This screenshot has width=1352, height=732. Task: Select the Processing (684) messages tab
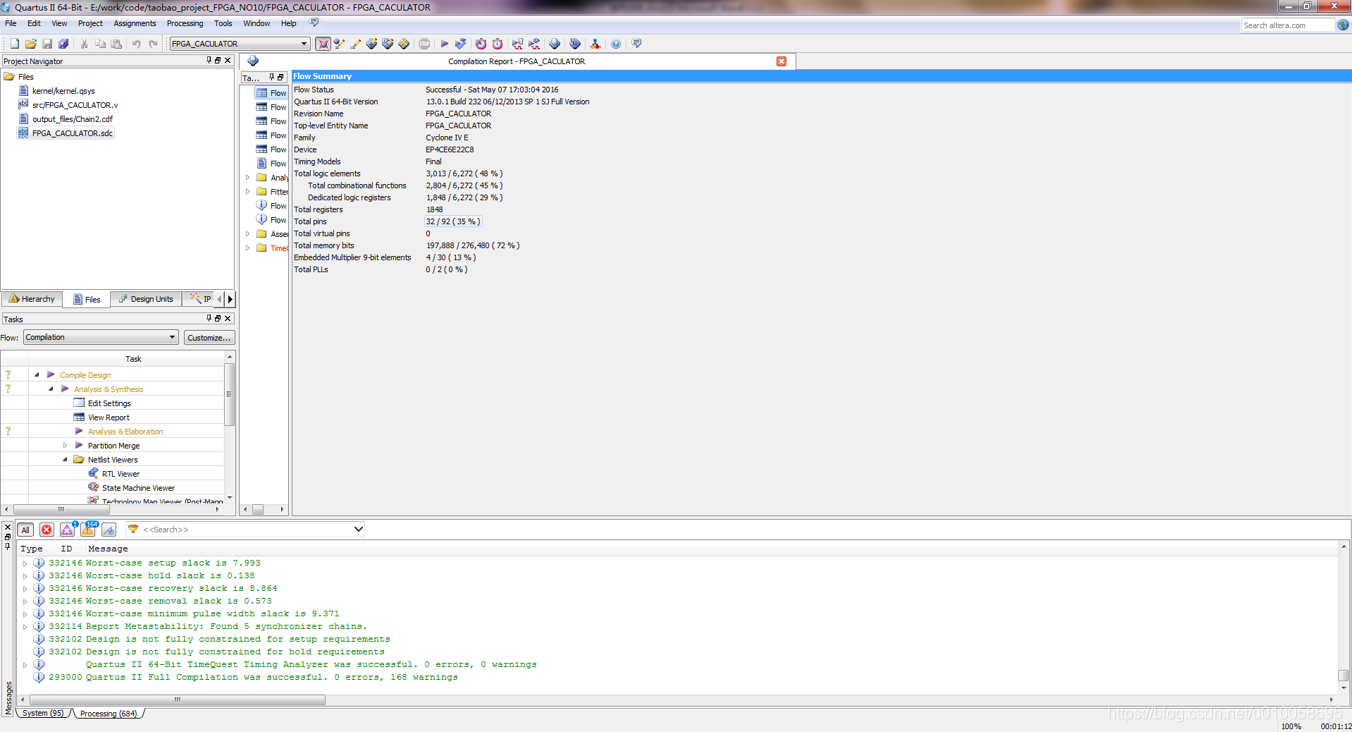(108, 713)
